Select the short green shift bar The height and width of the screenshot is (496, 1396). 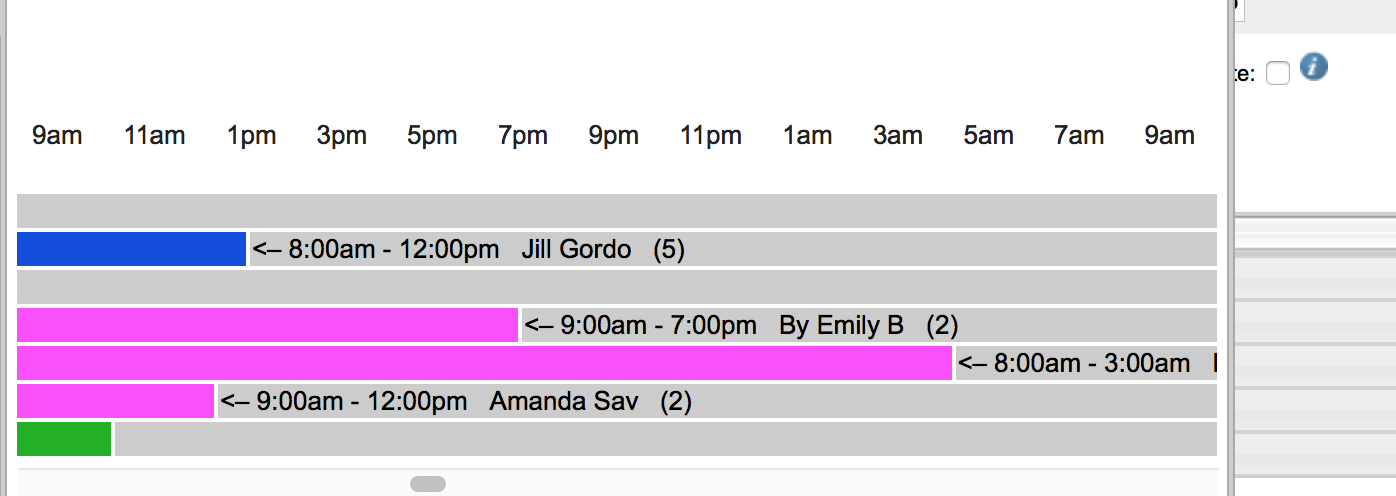tap(64, 439)
